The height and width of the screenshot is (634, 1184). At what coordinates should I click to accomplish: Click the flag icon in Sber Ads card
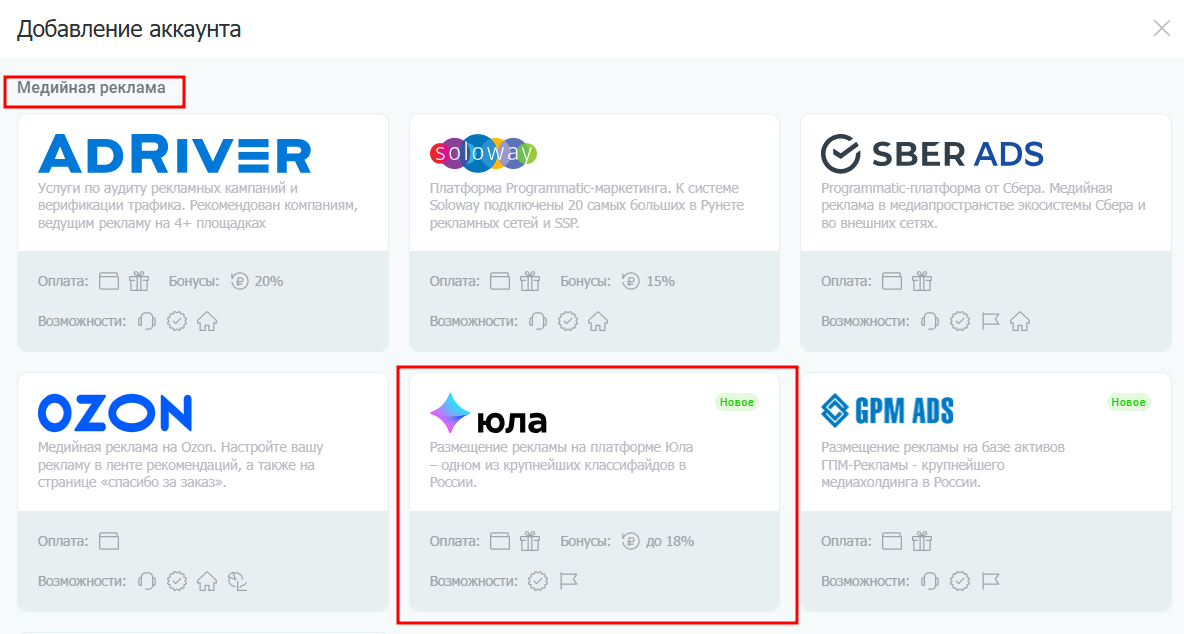[x=990, y=322]
